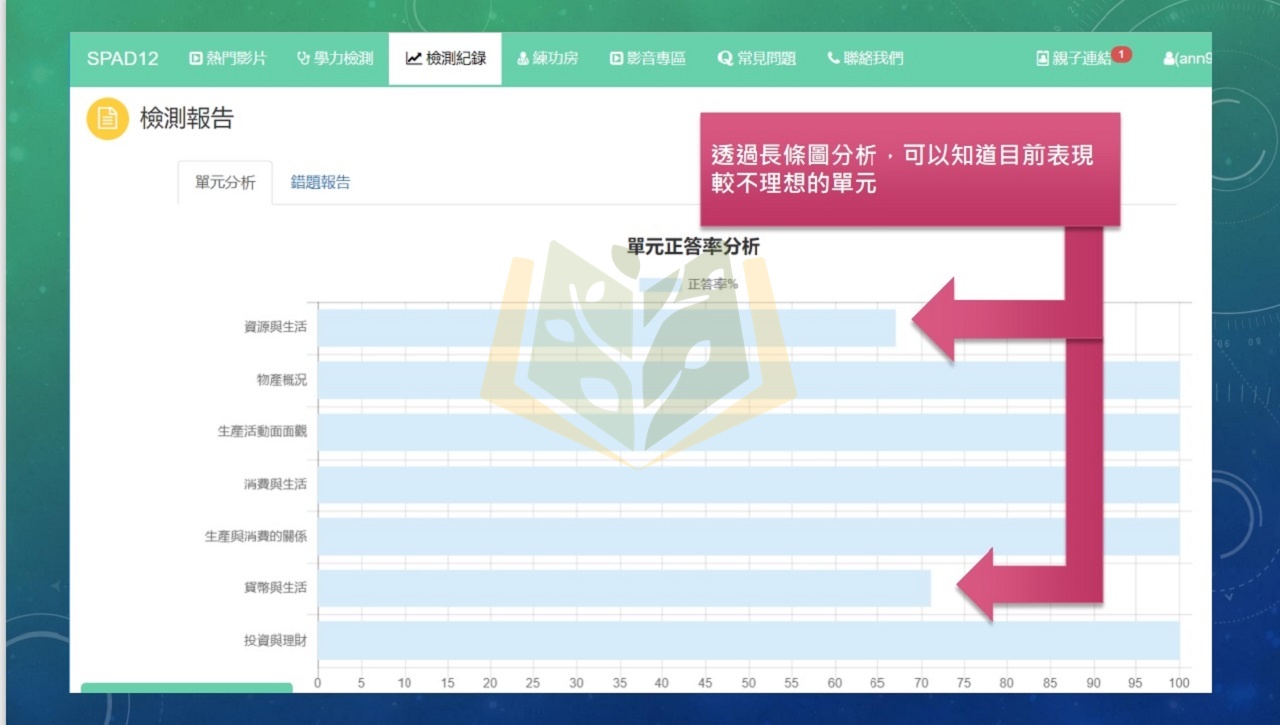Click the portrait icon beside 親子連結
This screenshot has height=725, width=1280.
click(1042, 59)
